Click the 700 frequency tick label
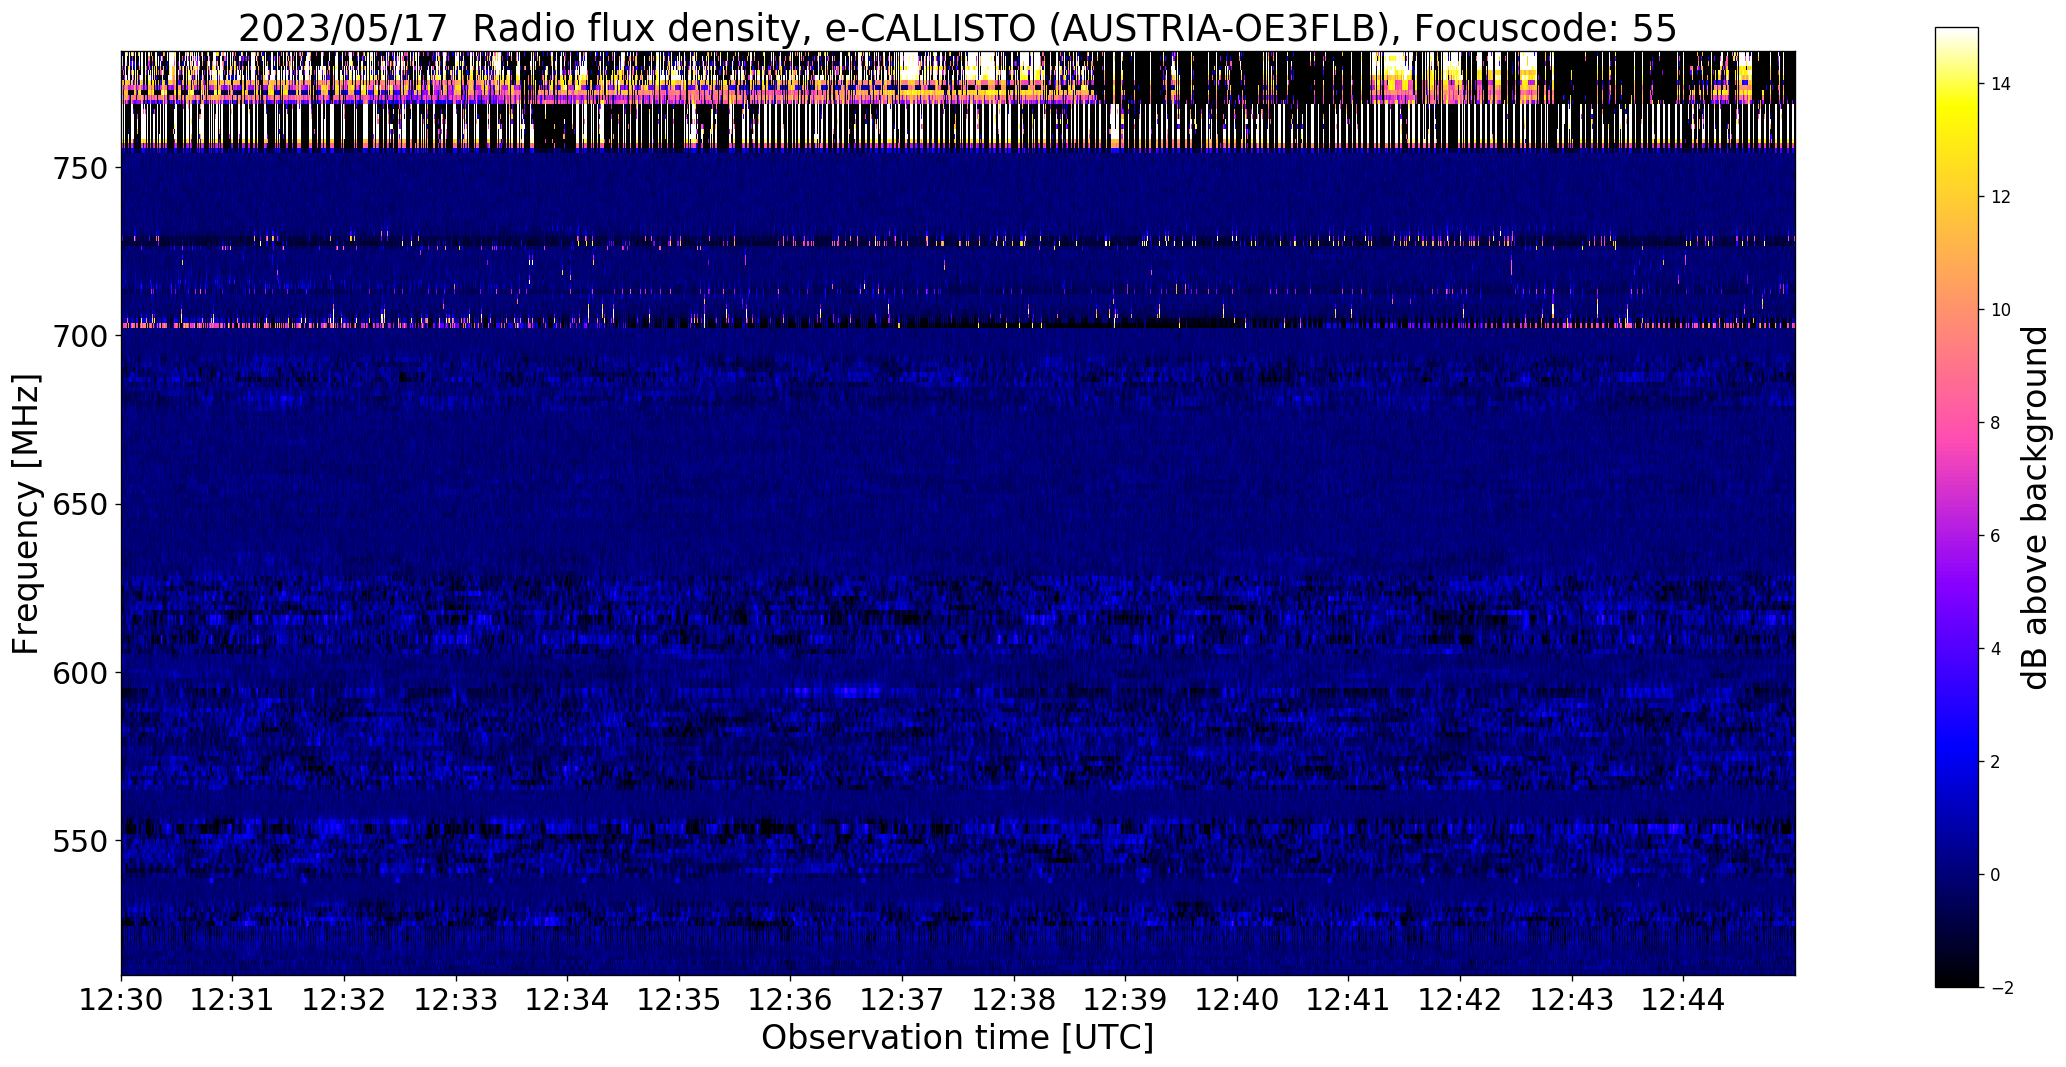The width and height of the screenshot is (2066, 1067). click(x=79, y=337)
